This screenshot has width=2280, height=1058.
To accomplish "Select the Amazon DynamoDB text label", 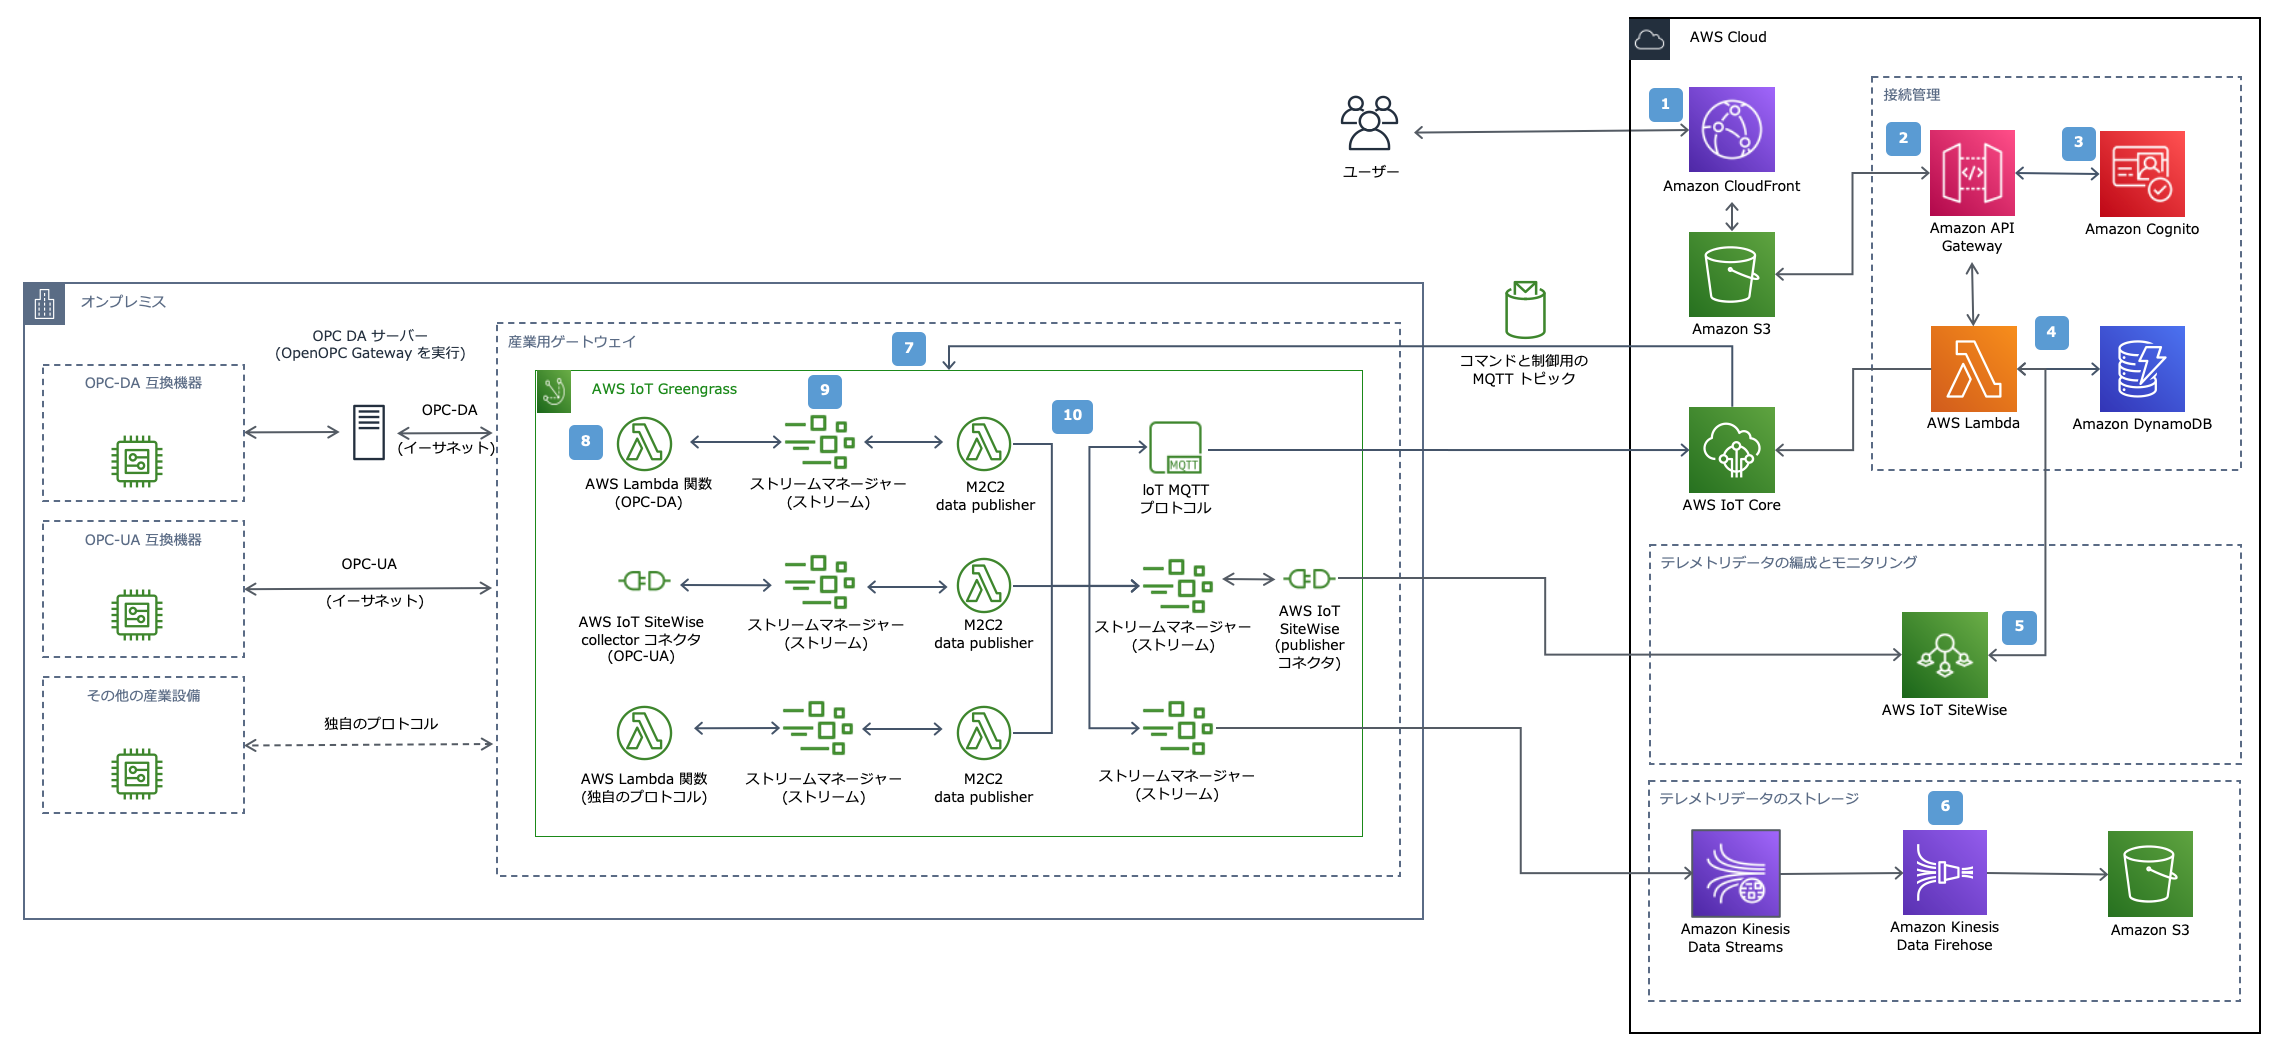I will tap(2142, 424).
